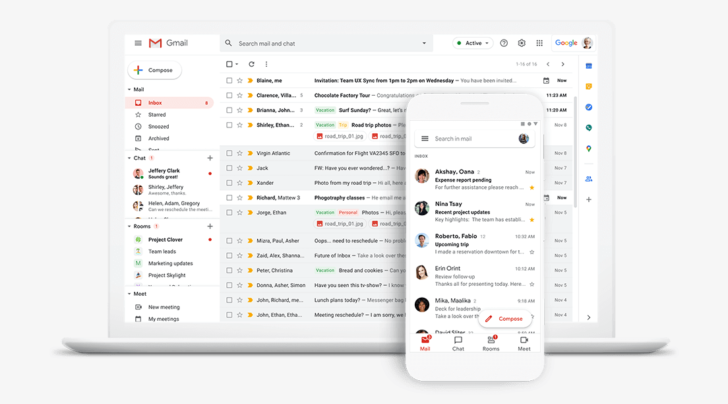Image resolution: width=728 pixels, height=404 pixels.
Task: Collapse the Rooms section
Action: click(x=129, y=226)
